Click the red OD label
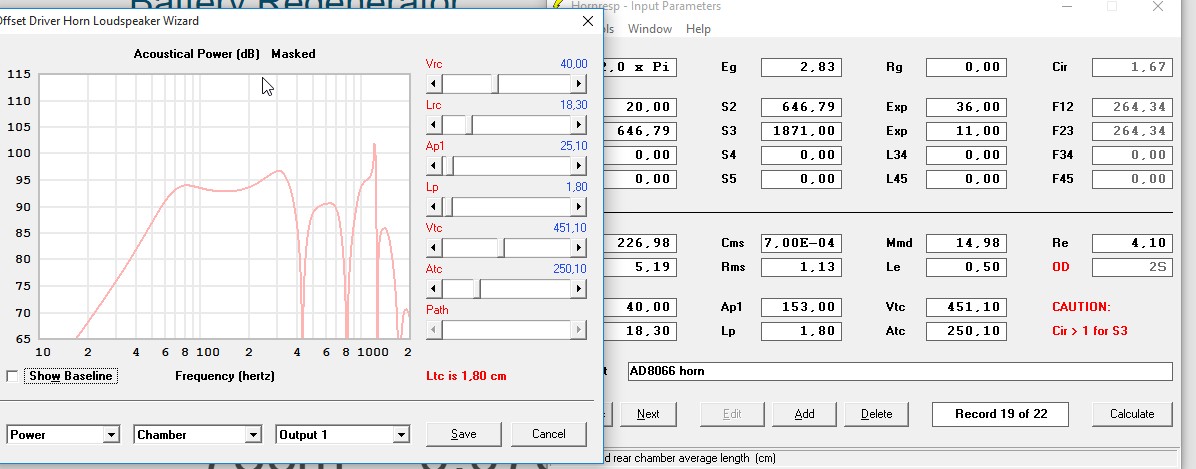1196x469 pixels. point(1061,267)
